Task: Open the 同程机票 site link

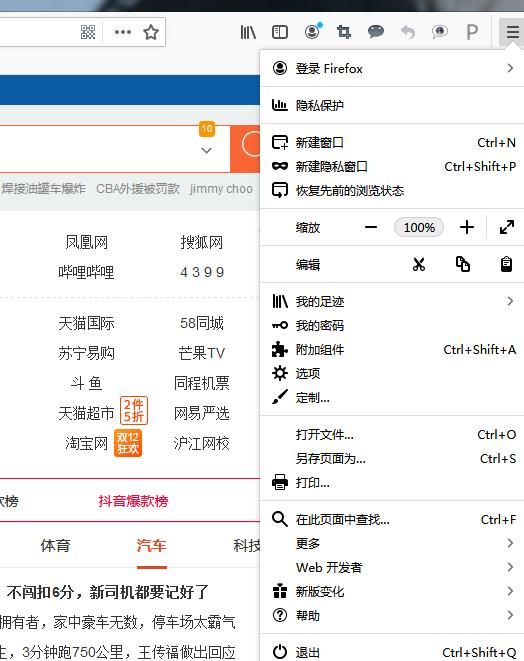Action: coord(202,383)
